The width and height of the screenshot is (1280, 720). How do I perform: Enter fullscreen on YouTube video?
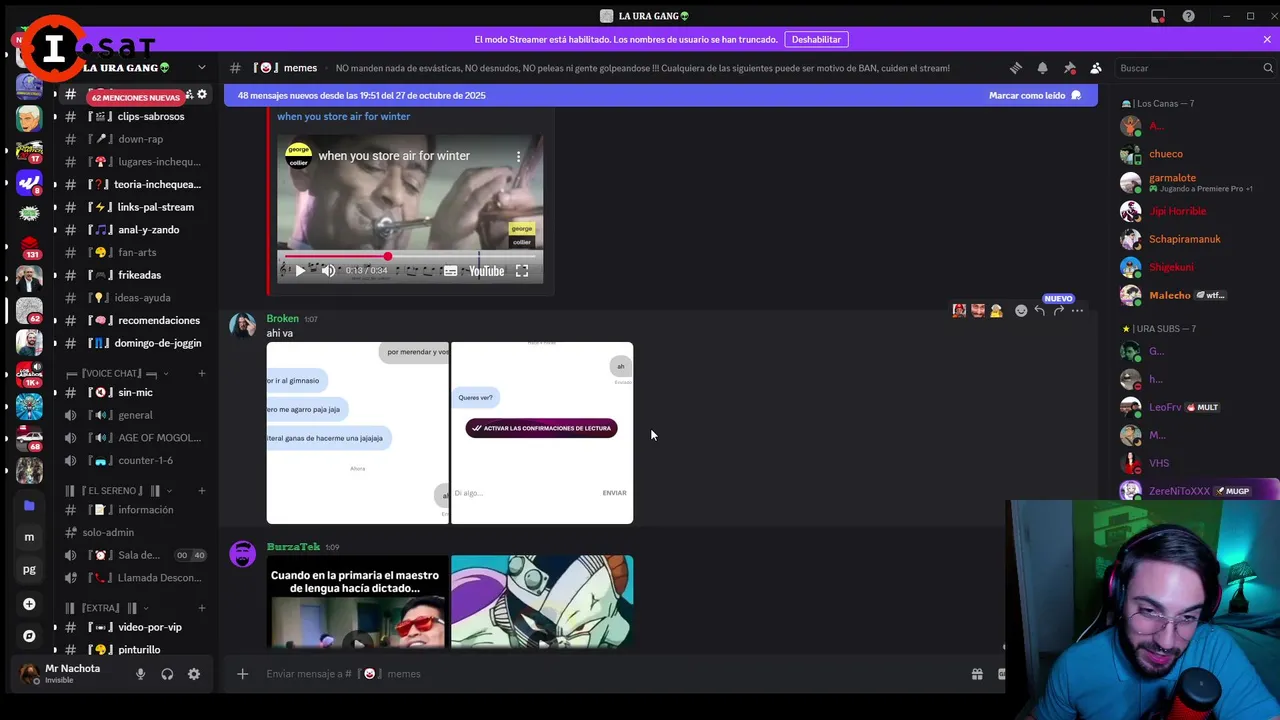pos(522,271)
